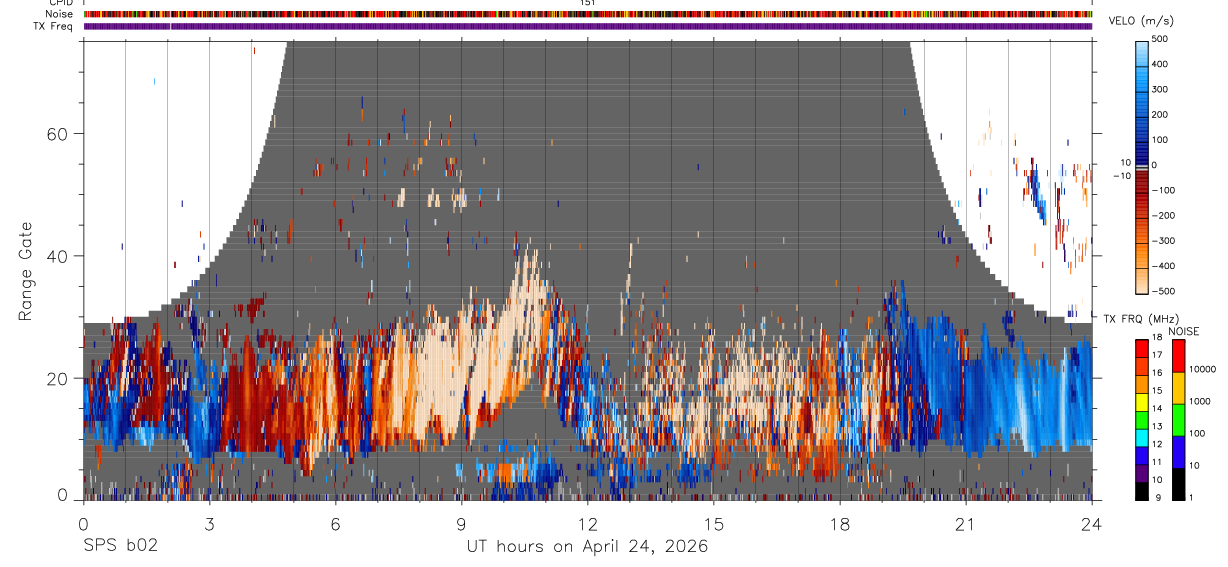Click the "-500" tick on velocity color bar
Screen dimensions: 1228x567
(x=1164, y=292)
